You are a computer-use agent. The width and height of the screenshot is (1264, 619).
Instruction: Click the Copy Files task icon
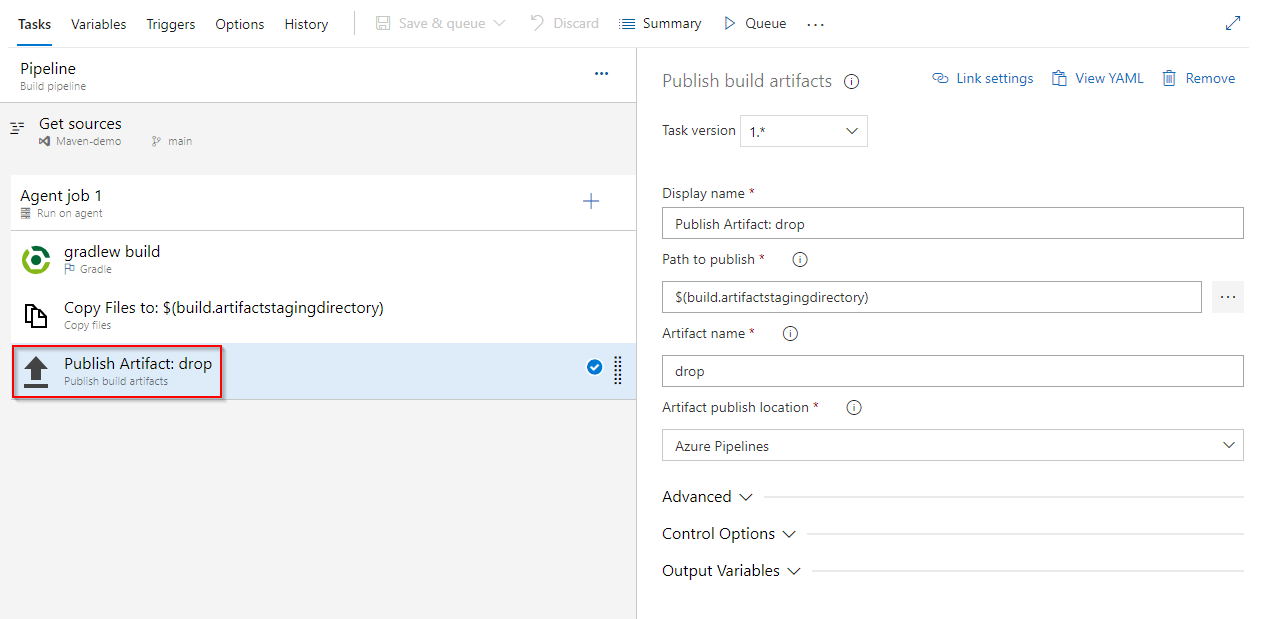click(x=36, y=314)
